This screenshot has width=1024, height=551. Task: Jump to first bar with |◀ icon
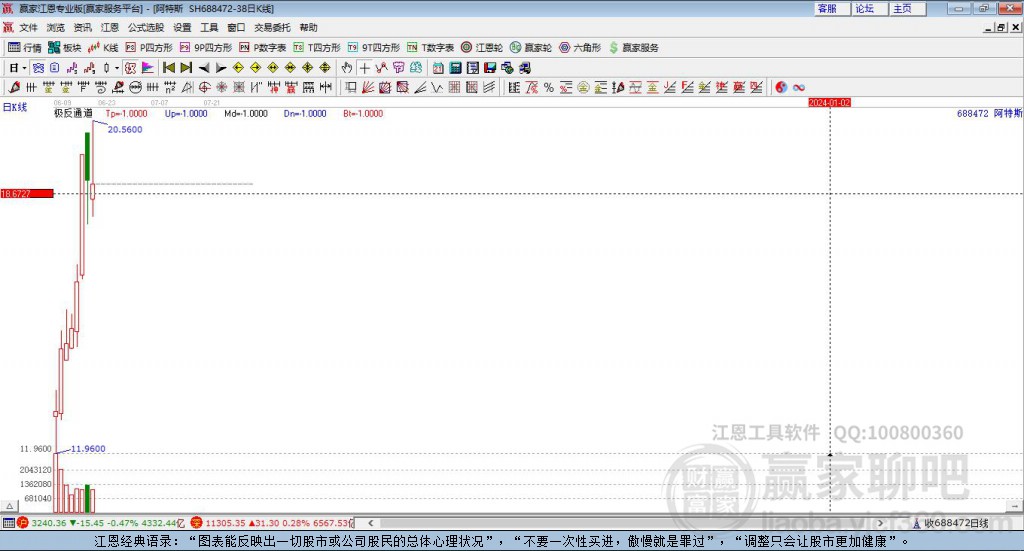coord(168,68)
